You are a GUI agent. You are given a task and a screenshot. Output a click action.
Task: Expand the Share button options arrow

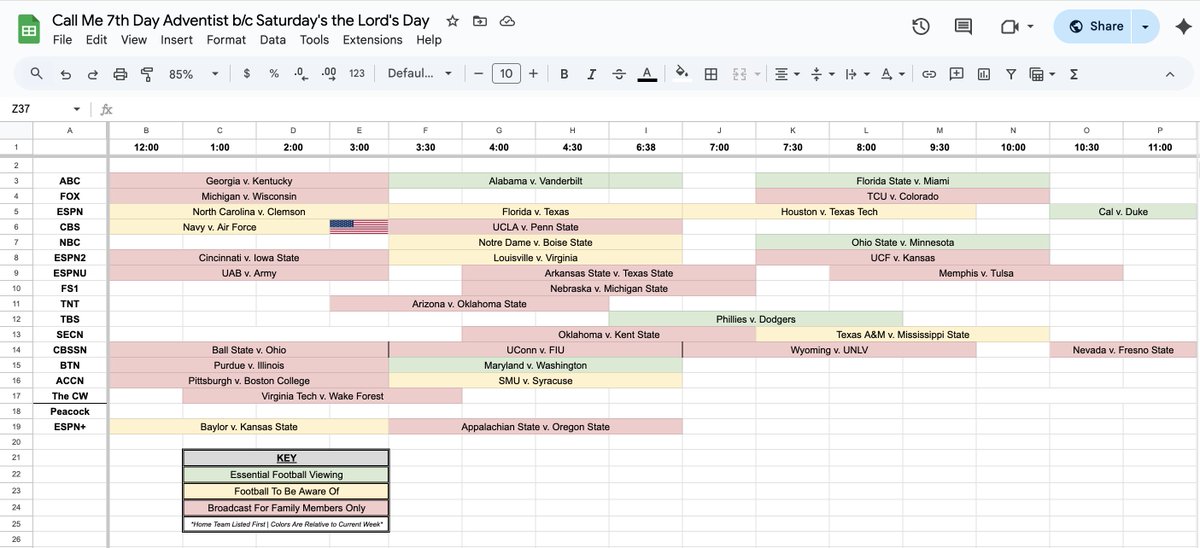pos(1145,27)
